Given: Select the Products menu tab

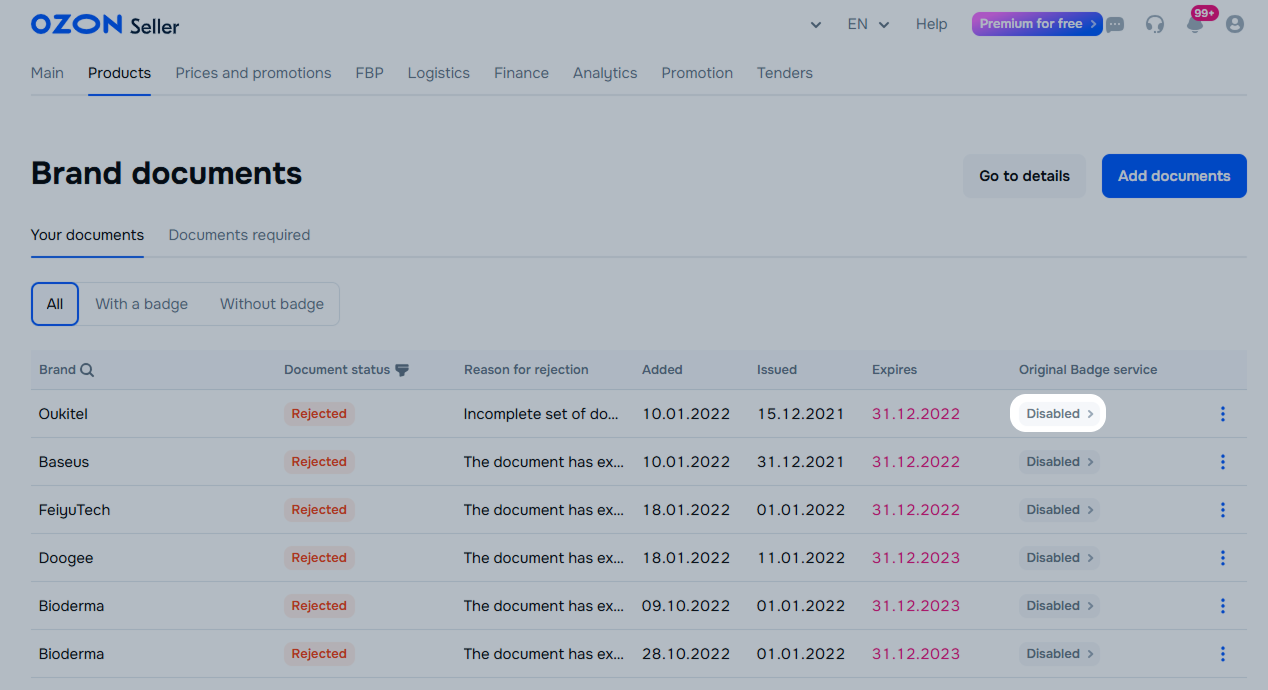Looking at the screenshot, I should click(x=119, y=73).
